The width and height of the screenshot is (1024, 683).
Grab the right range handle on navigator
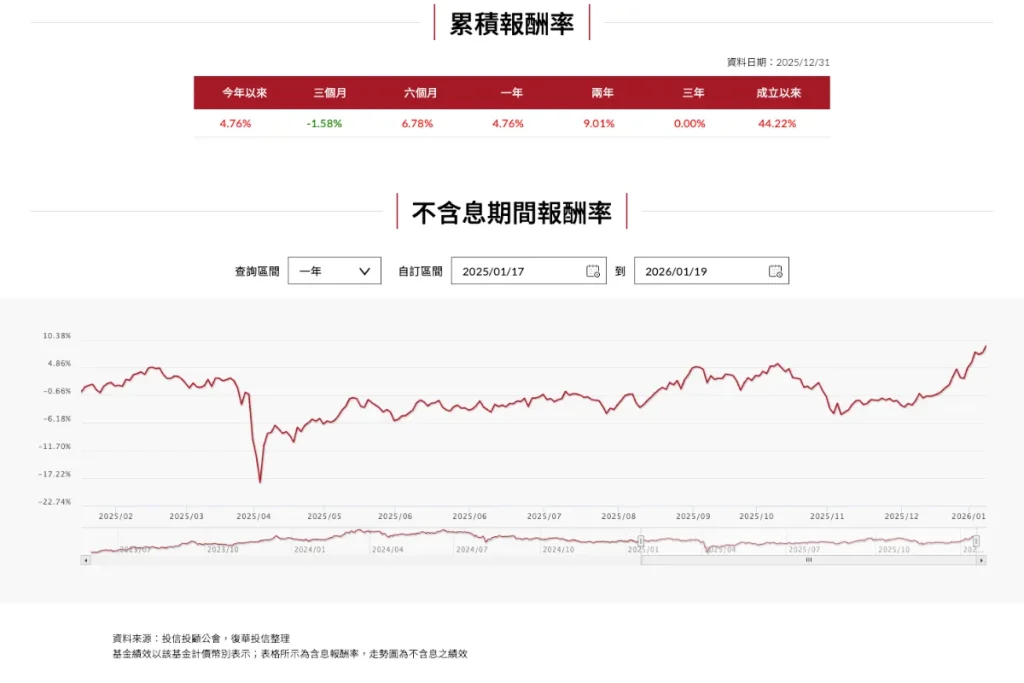coord(976,541)
